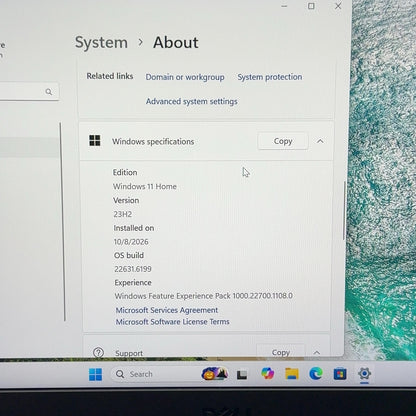Launch File Explorer from the taskbar

click(292, 373)
